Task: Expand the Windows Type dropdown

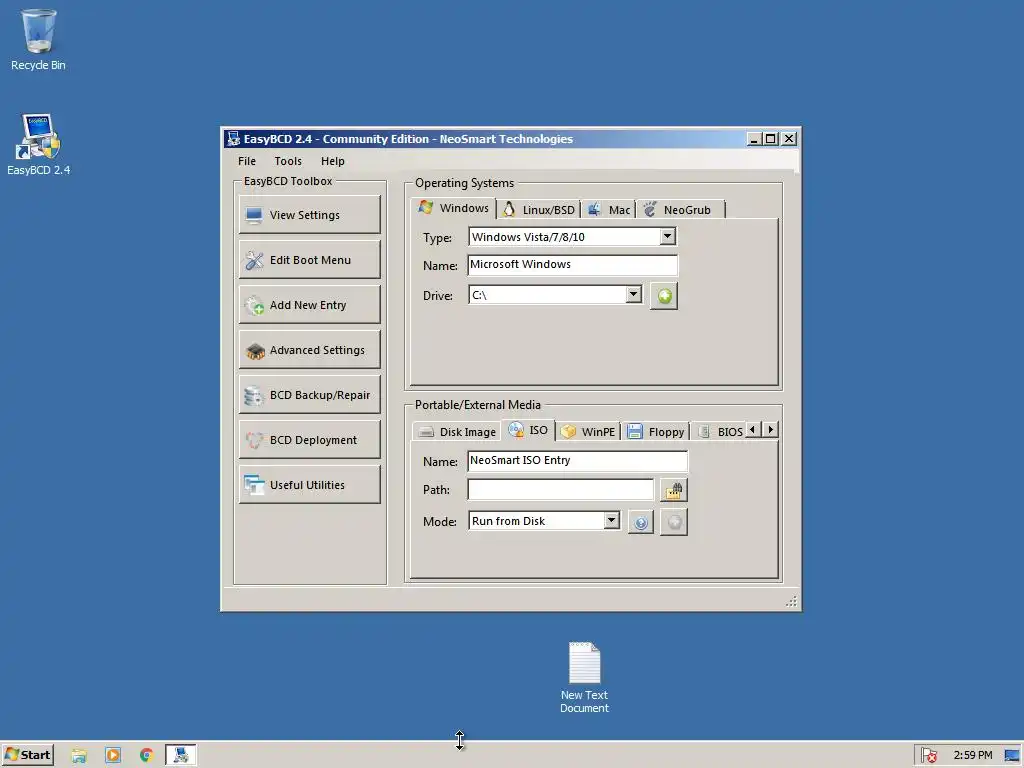Action: pos(667,236)
